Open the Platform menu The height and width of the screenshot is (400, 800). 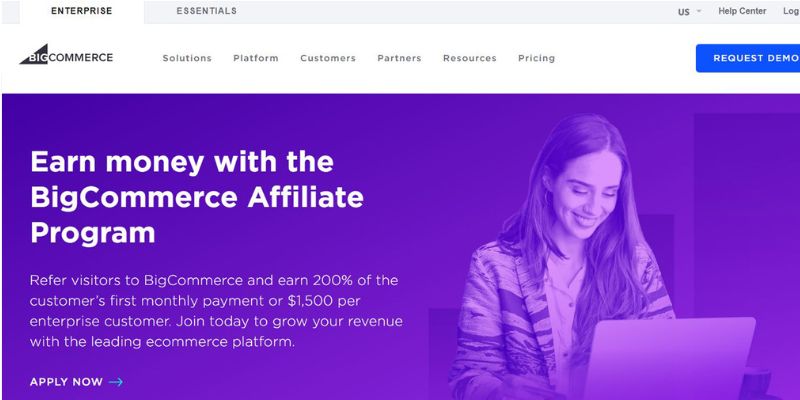coord(256,58)
